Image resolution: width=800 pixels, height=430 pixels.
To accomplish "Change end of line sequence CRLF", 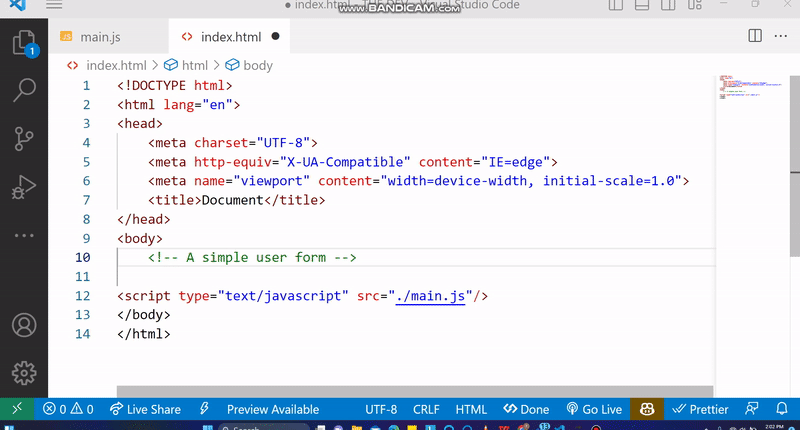I will [426, 409].
